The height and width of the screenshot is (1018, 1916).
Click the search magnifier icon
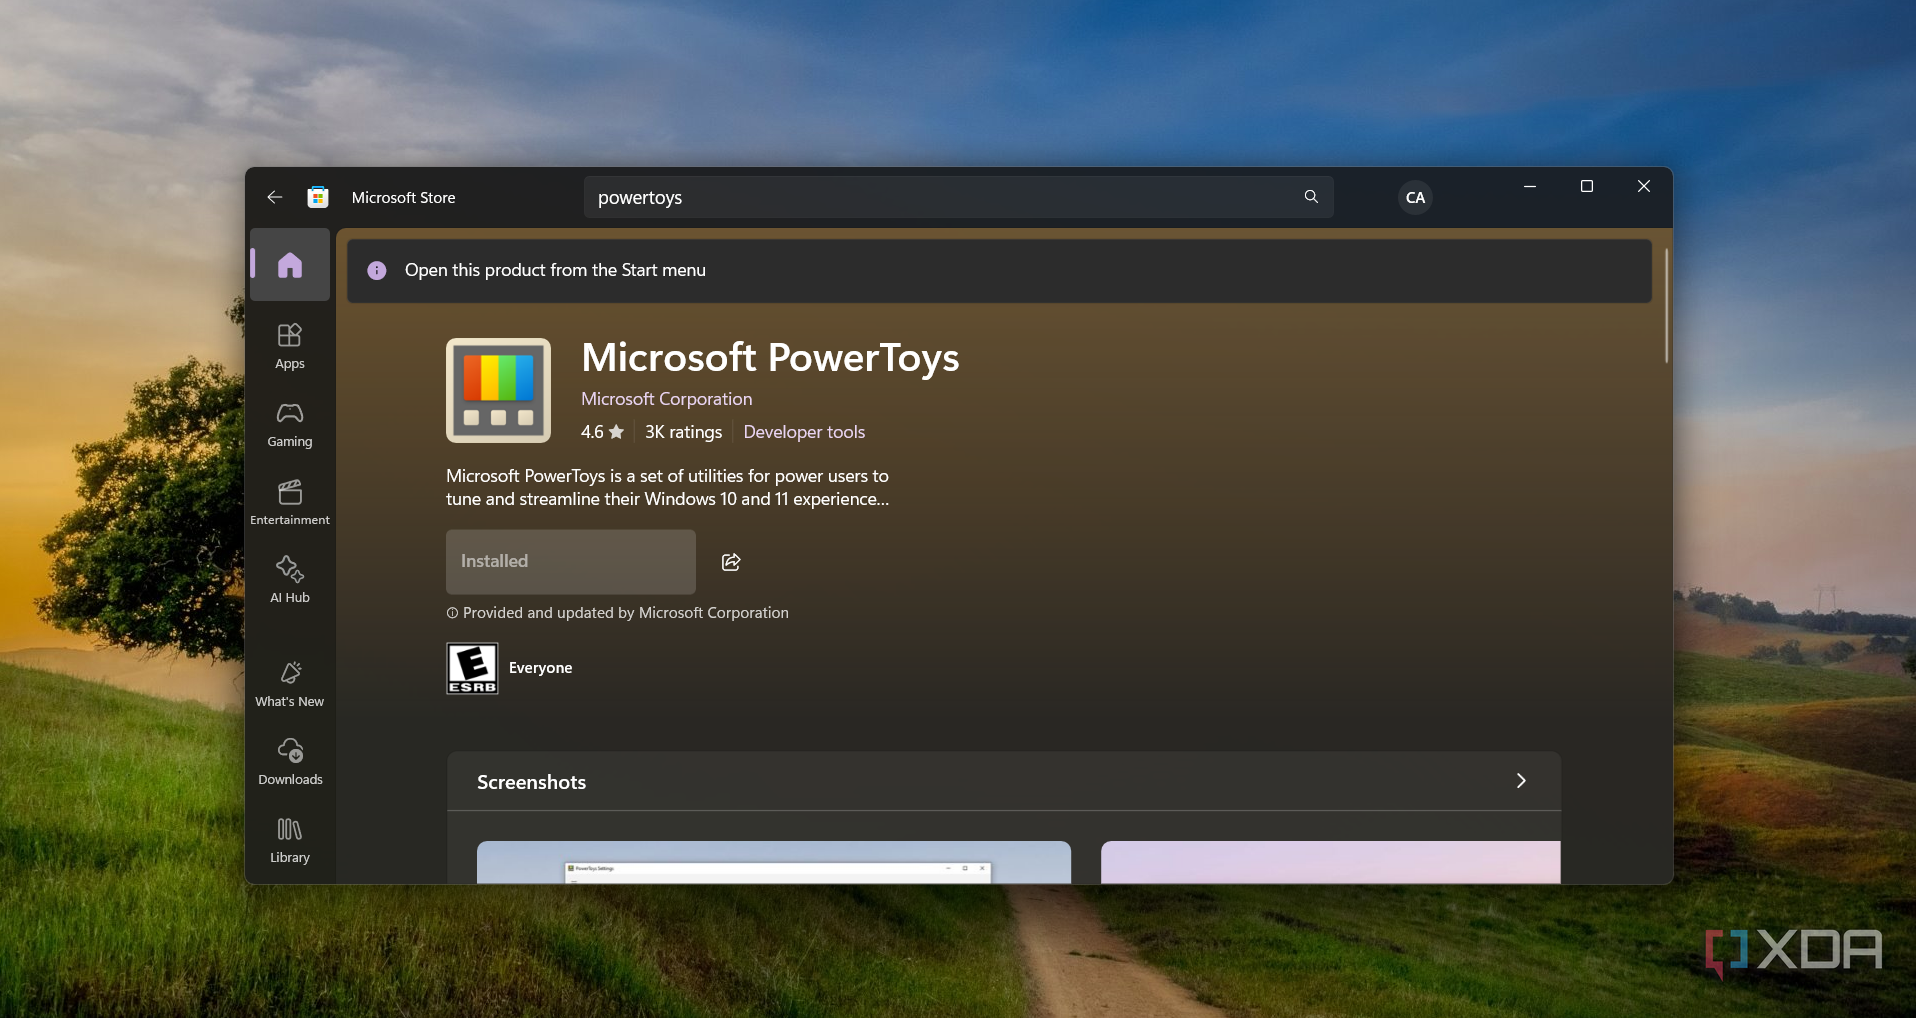[1311, 197]
